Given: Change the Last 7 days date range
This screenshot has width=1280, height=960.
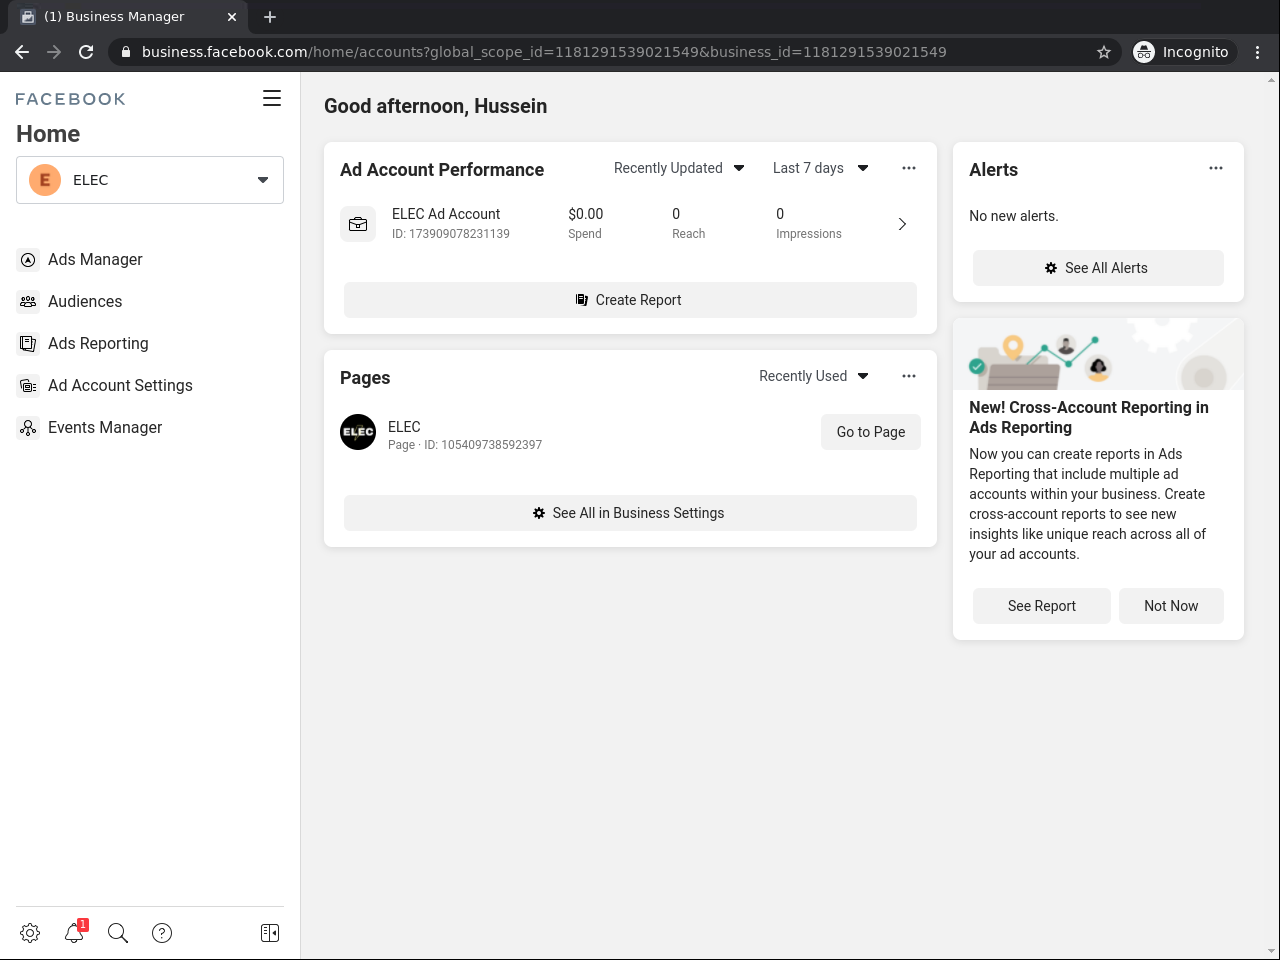Looking at the screenshot, I should coord(820,168).
